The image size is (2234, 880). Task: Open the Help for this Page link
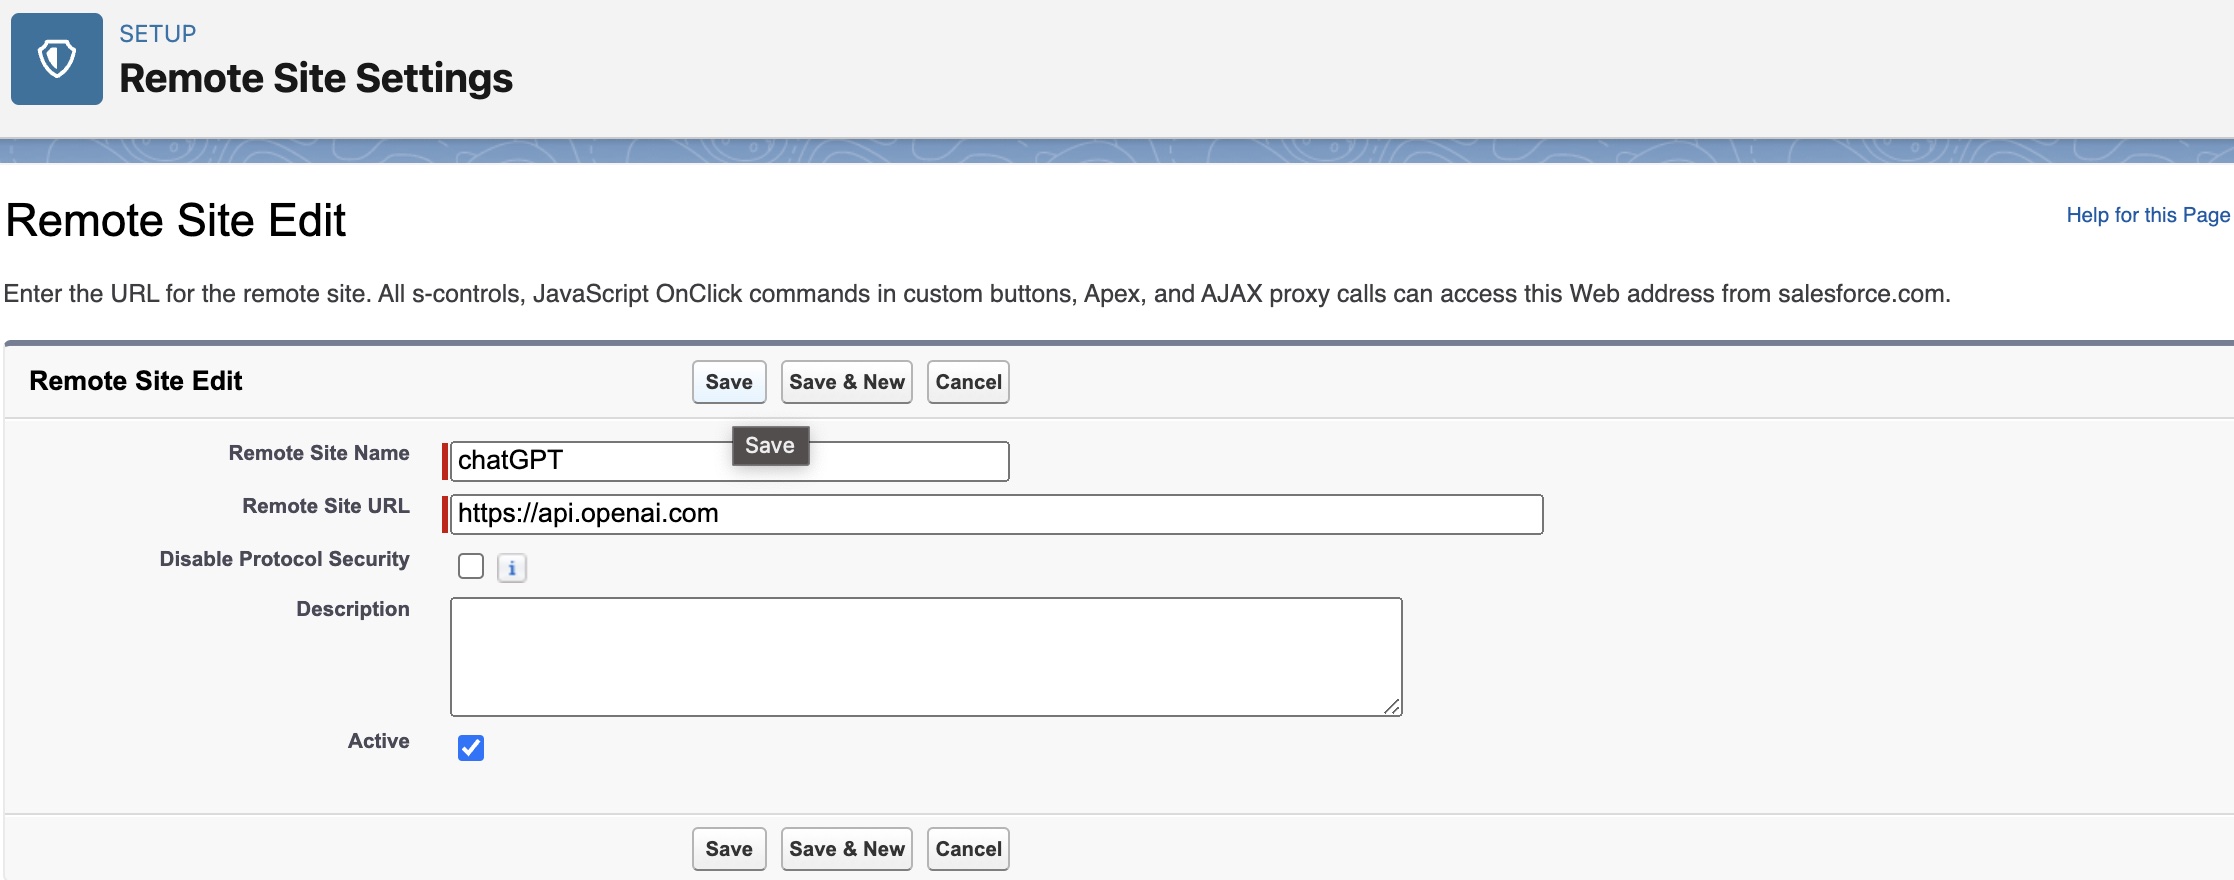click(x=2148, y=215)
